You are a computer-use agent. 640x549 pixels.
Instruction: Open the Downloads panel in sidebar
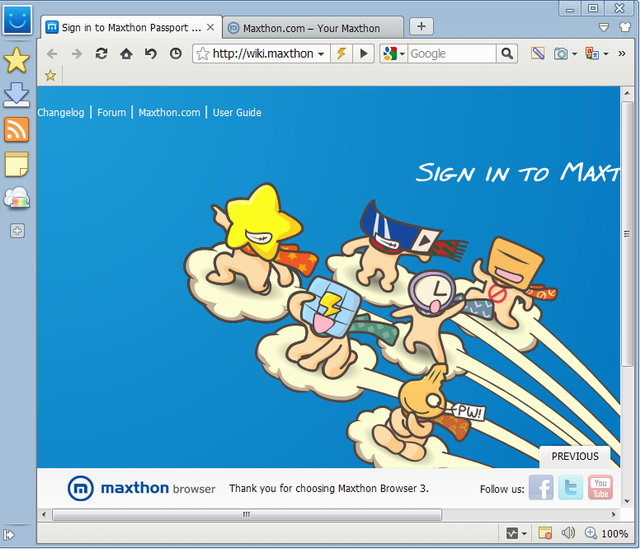[17, 96]
